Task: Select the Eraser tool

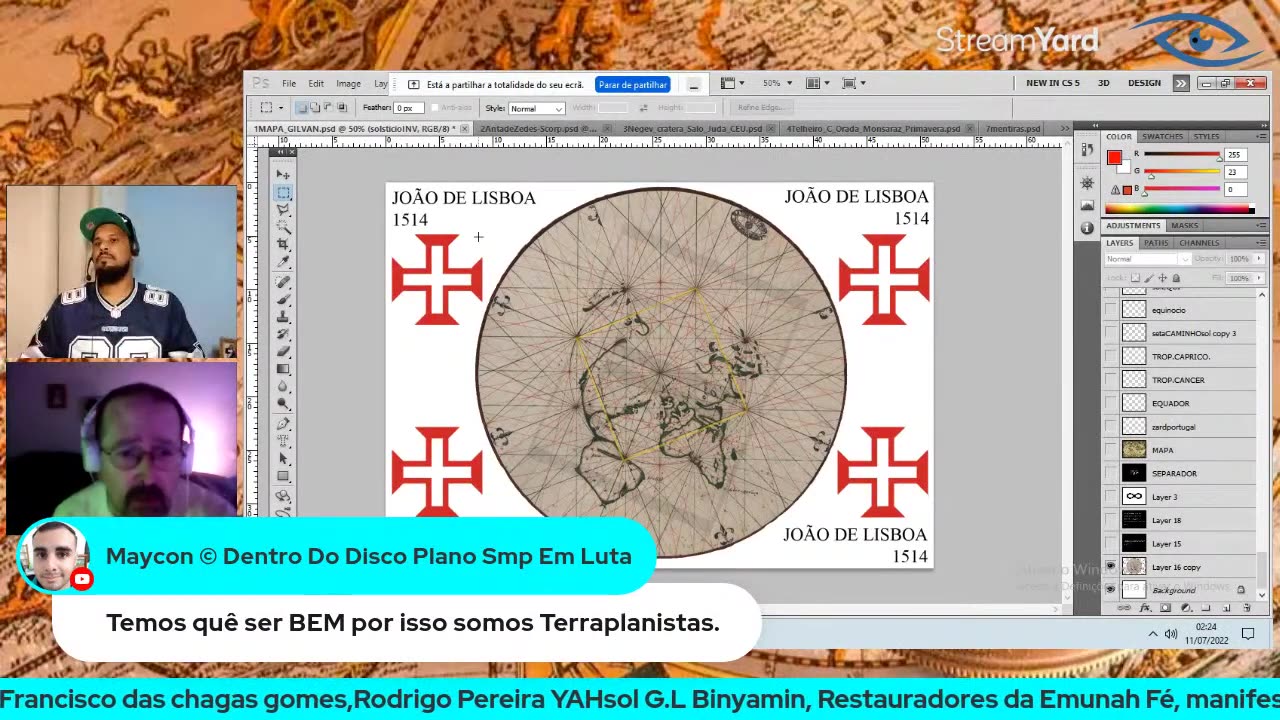Action: pos(283,351)
